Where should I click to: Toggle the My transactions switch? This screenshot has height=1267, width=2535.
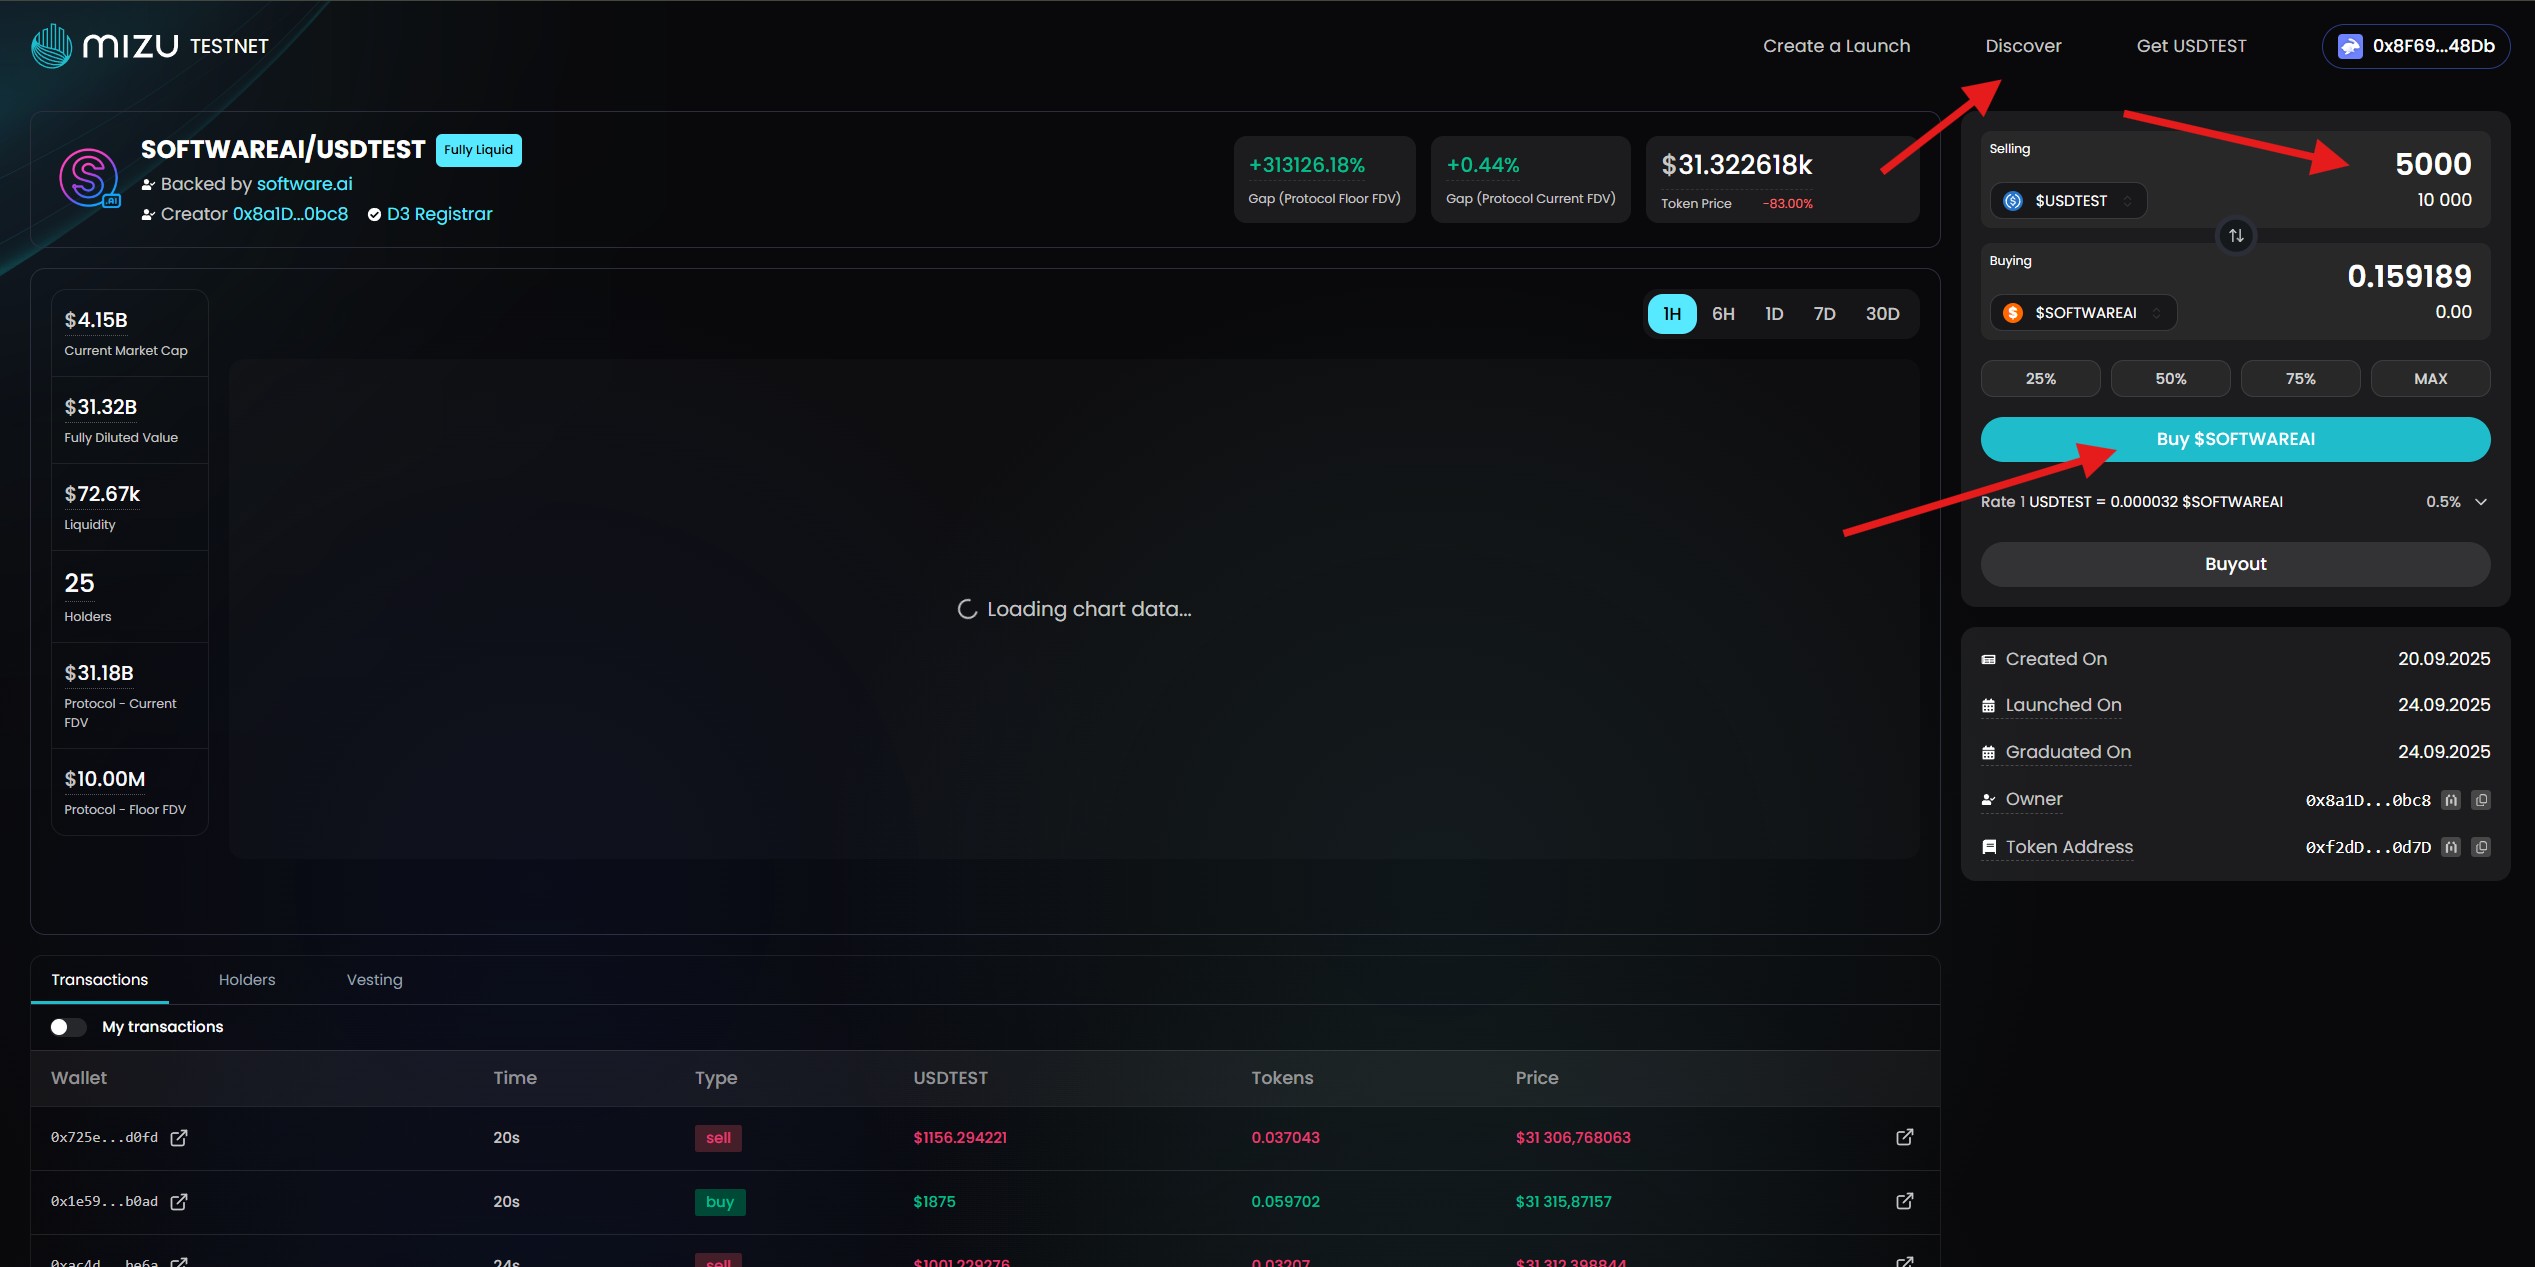pyautogui.click(x=68, y=1027)
